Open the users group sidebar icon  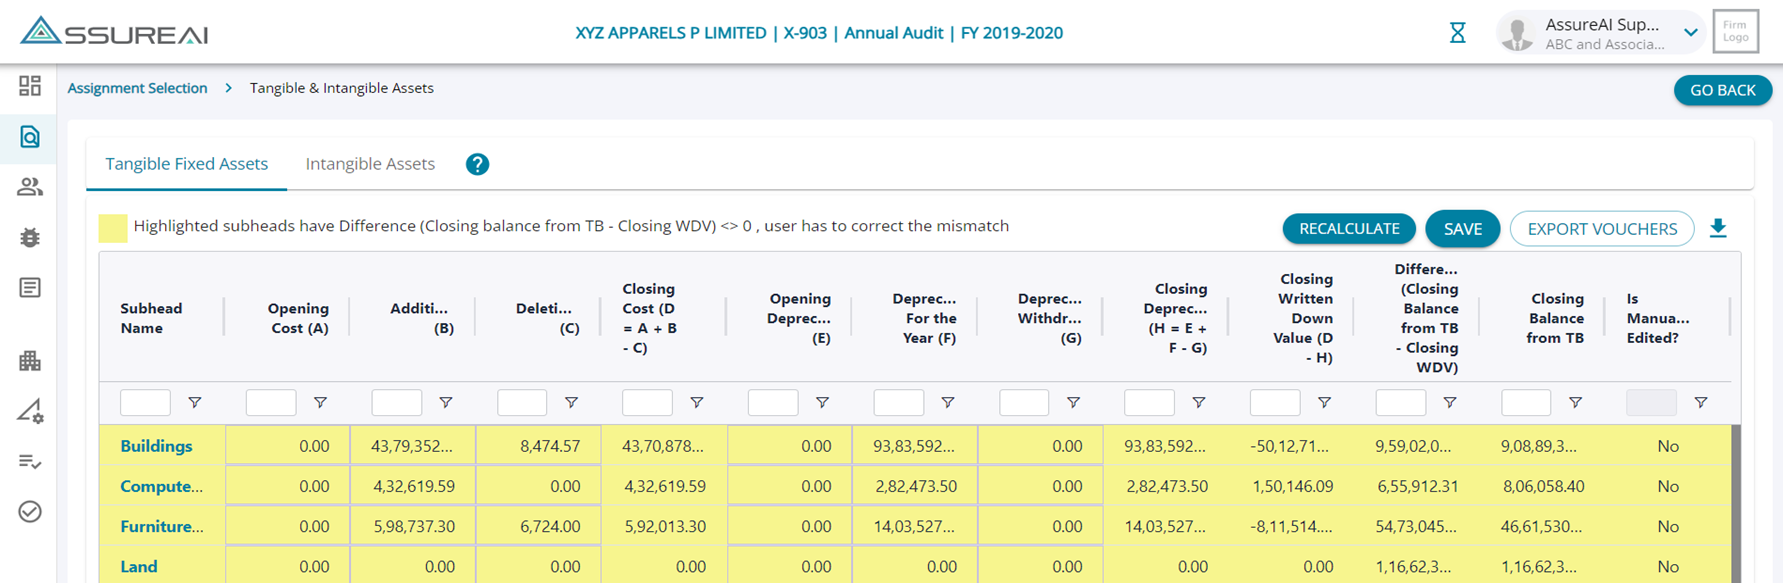[x=30, y=187]
